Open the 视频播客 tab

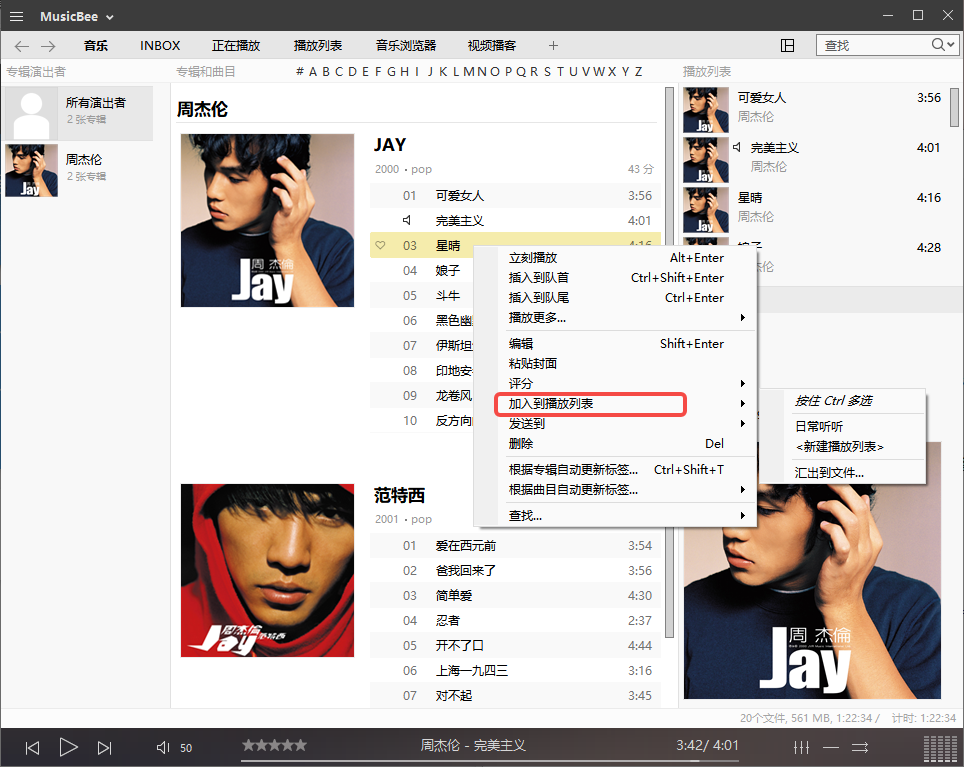[492, 45]
